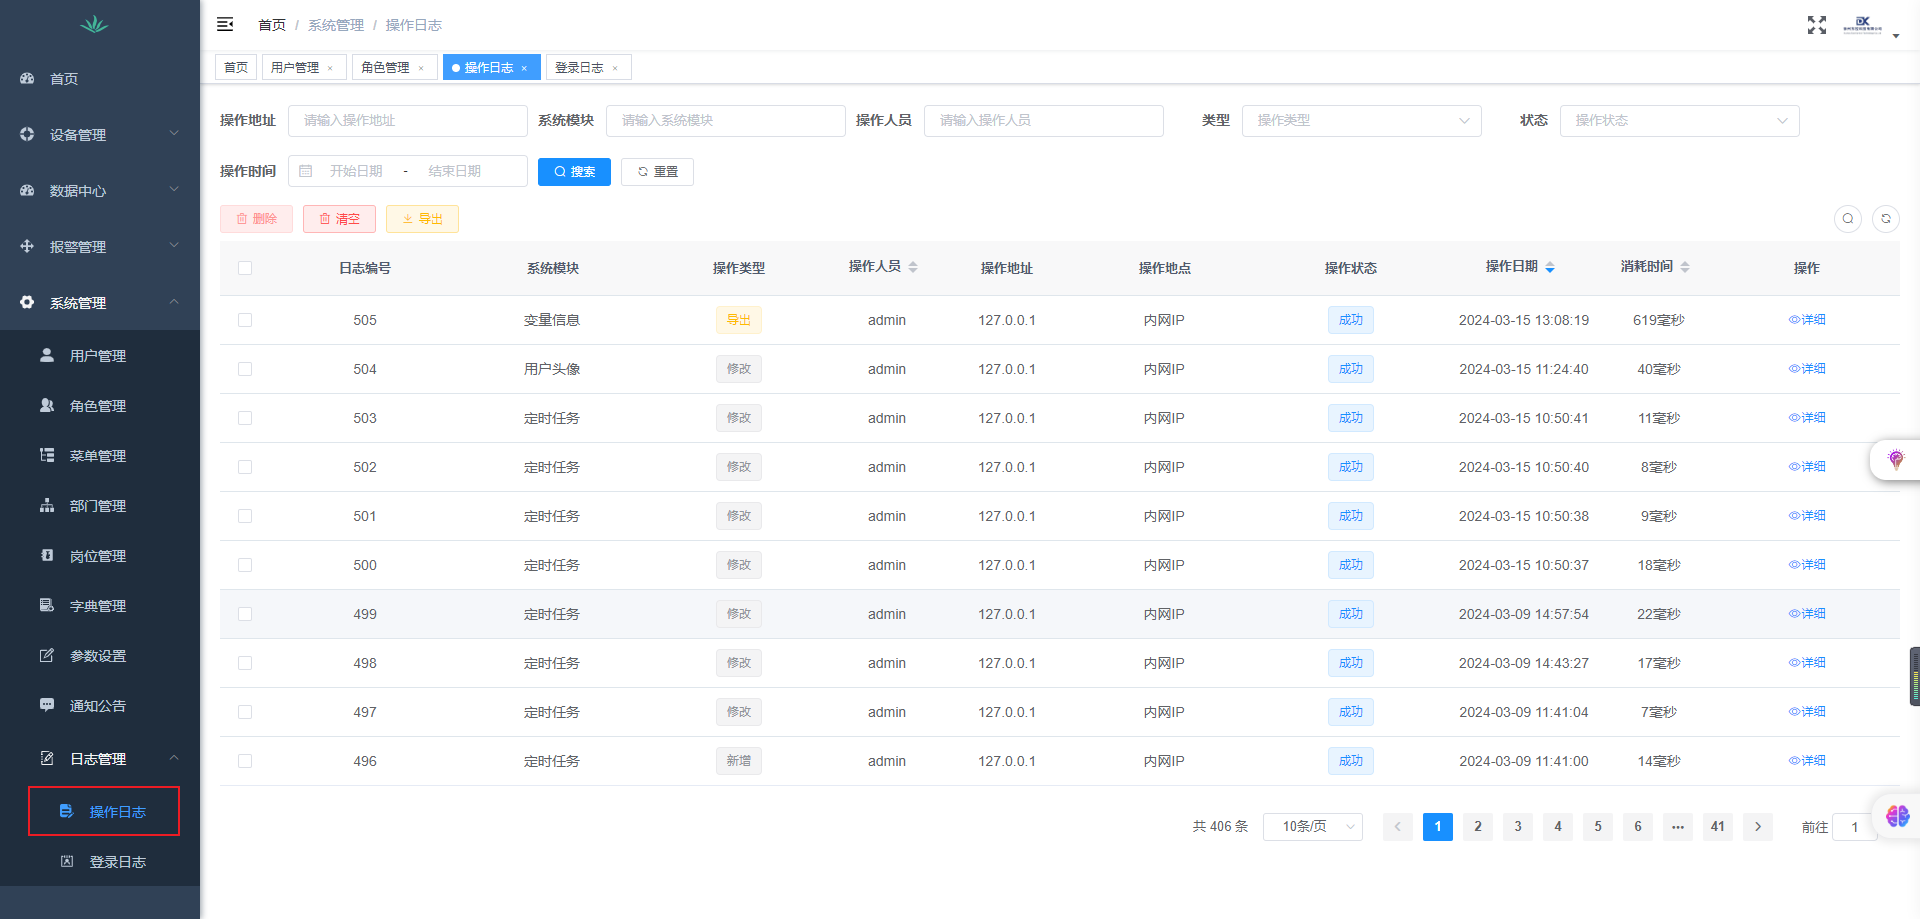The height and width of the screenshot is (919, 1920).
Task: Select checkbox for log 503
Action: 245,418
